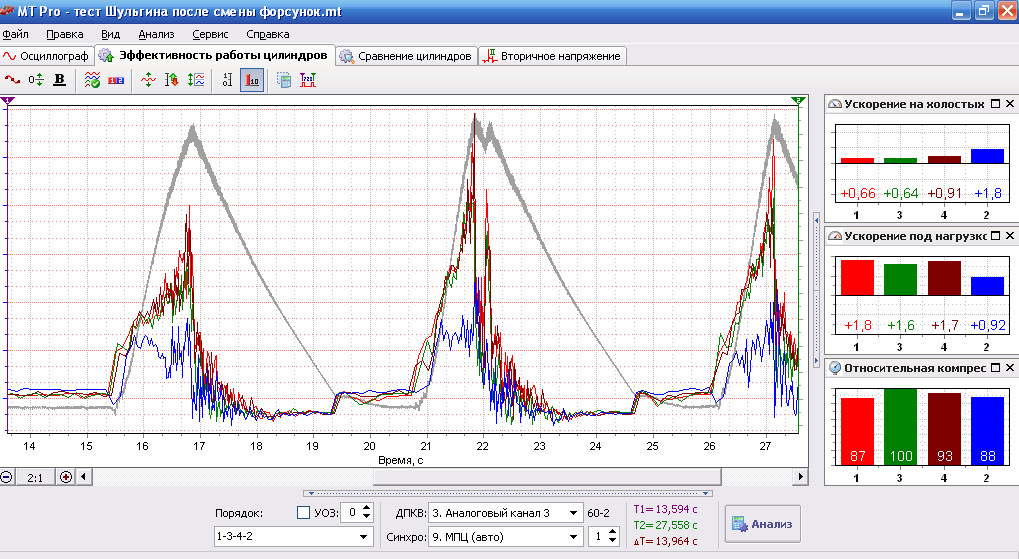Click the red cylinder 1 compression bar 87
The width and height of the screenshot is (1019, 559).
857,431
